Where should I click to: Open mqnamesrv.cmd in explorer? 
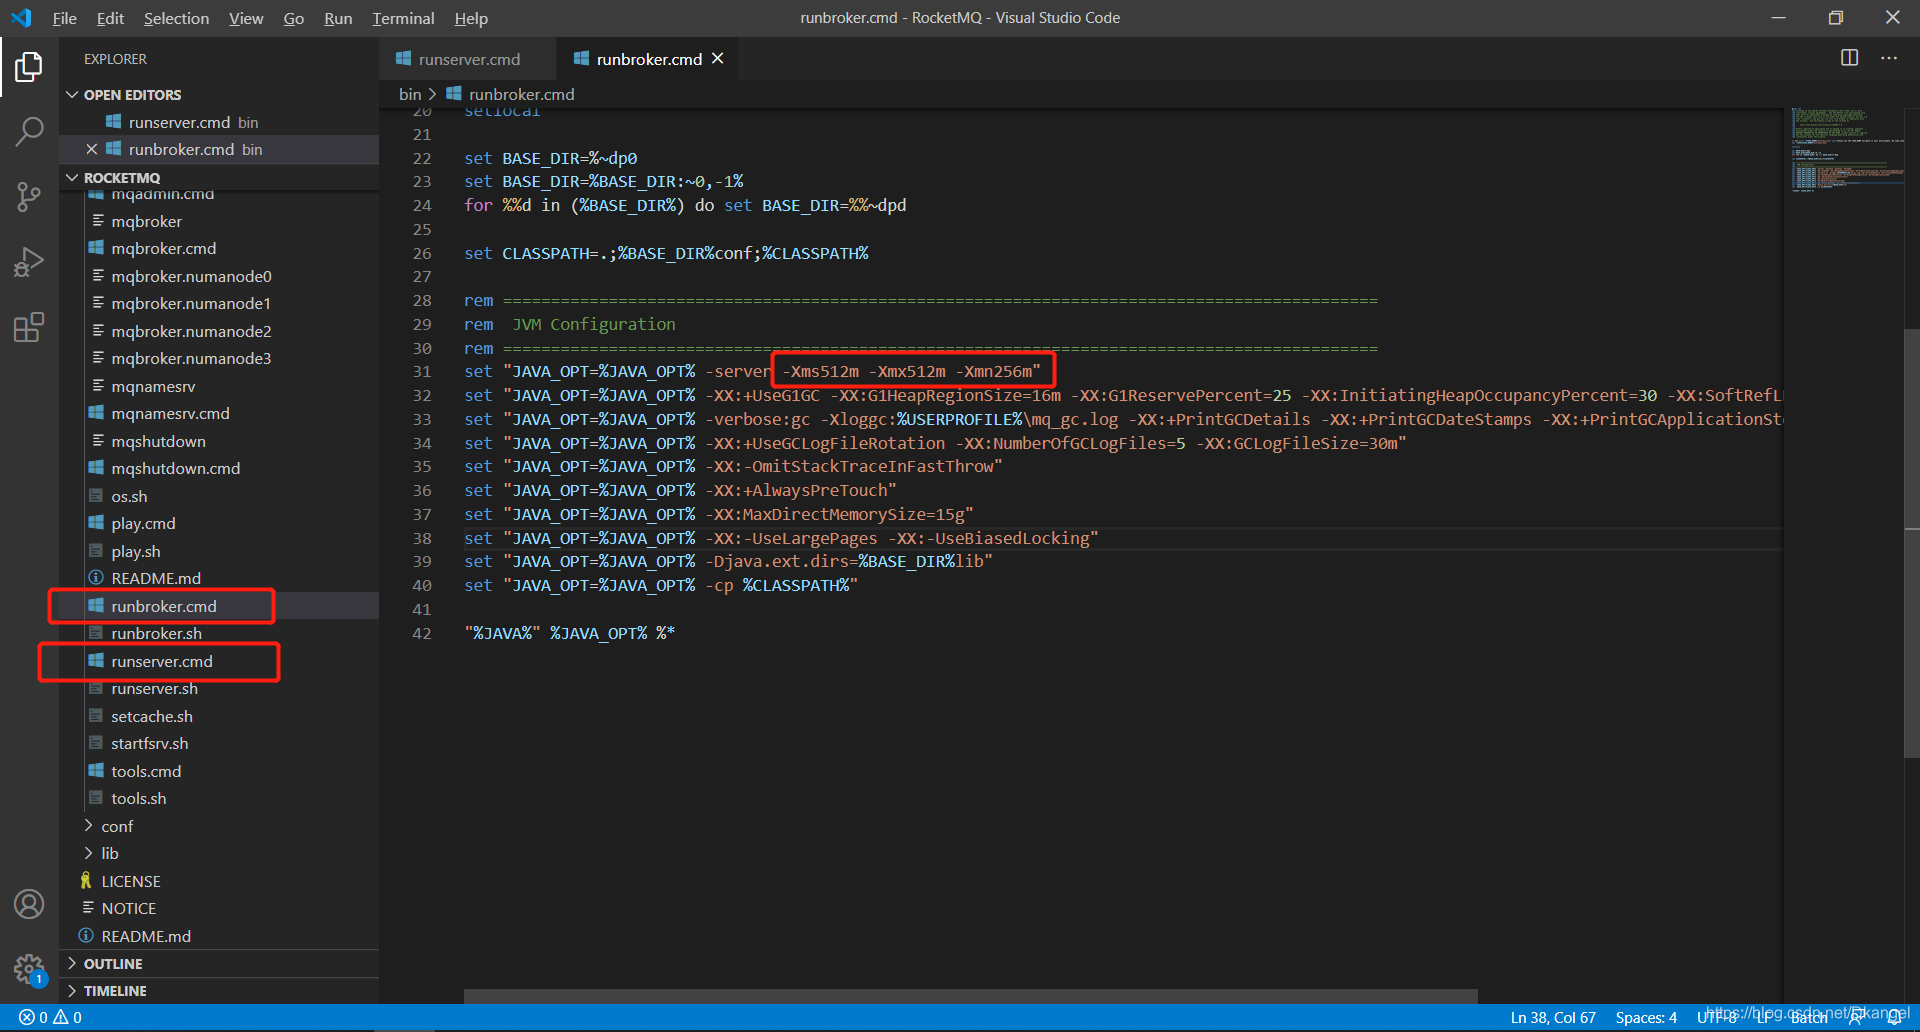tap(219, 413)
